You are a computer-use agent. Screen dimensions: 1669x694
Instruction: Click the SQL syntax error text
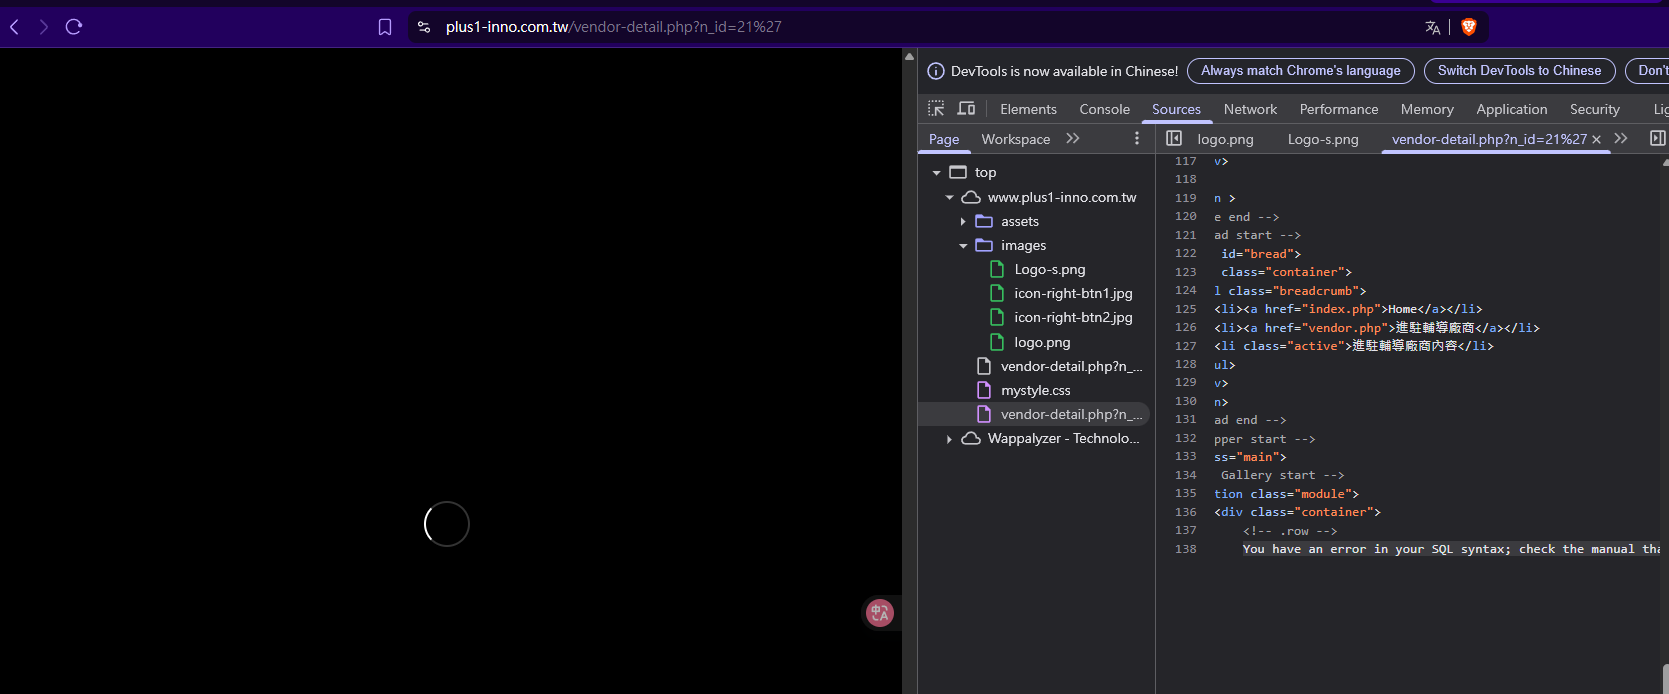click(1451, 549)
